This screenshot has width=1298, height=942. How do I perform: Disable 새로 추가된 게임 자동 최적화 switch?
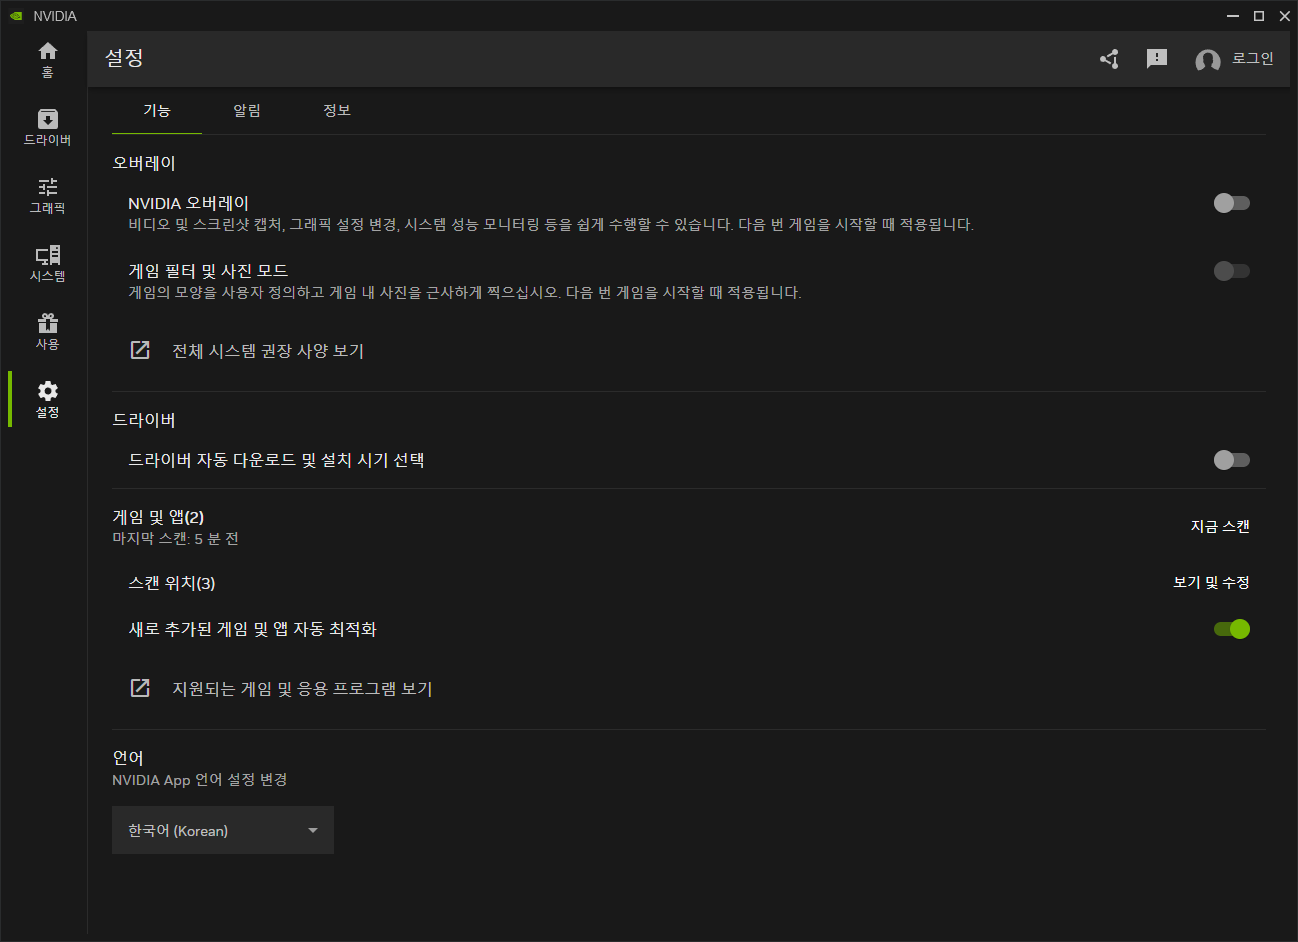[x=1232, y=629]
